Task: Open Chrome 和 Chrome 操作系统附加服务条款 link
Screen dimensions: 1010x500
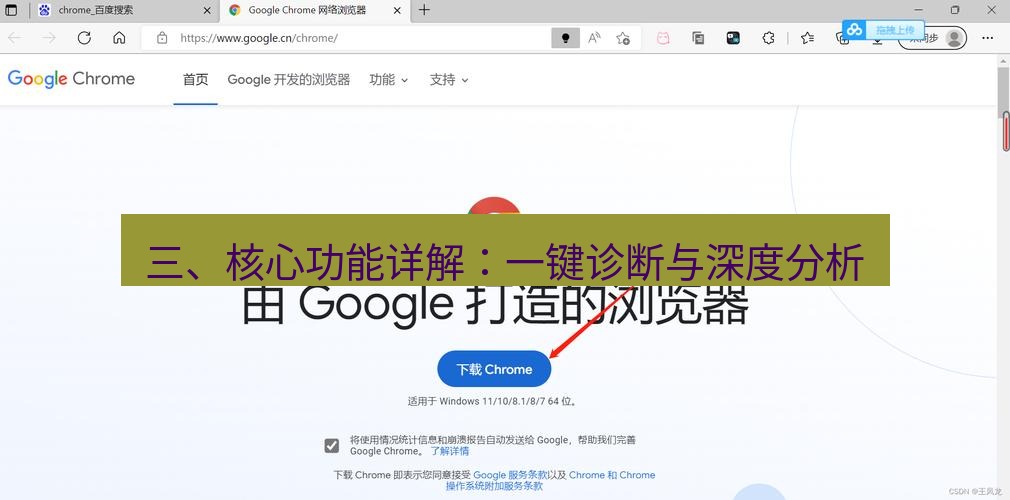Action: coord(550,480)
